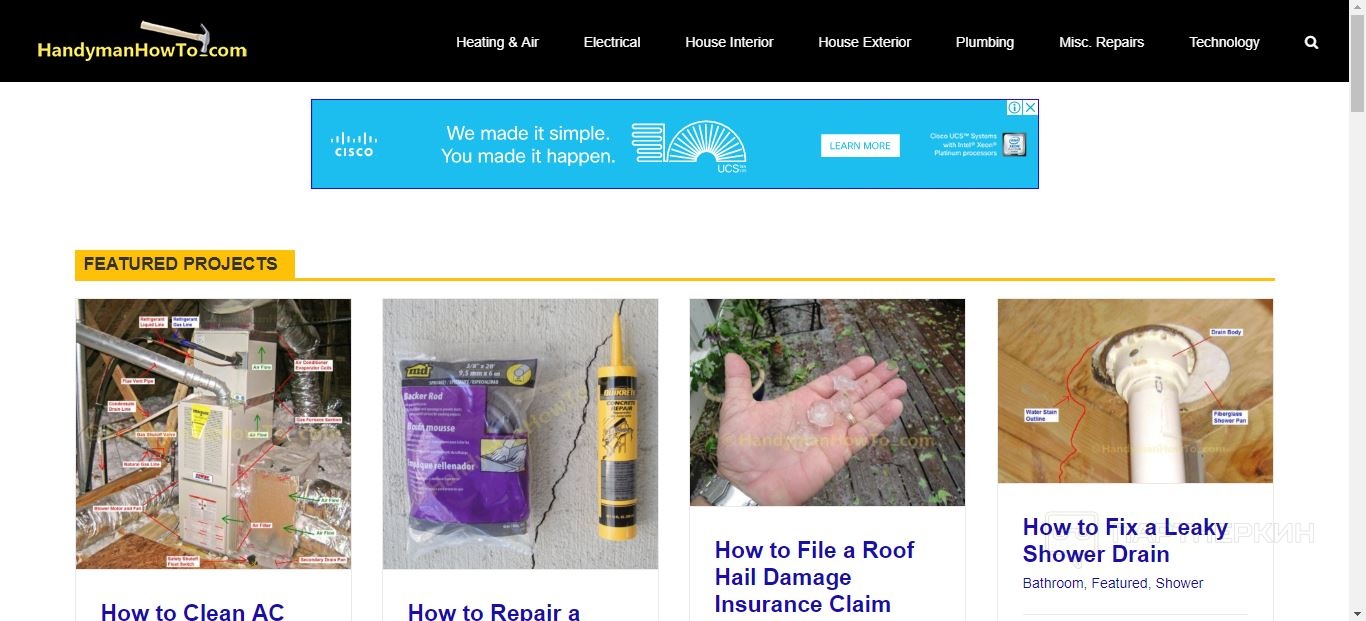
Task: Click the ad info icon
Action: 1014,107
